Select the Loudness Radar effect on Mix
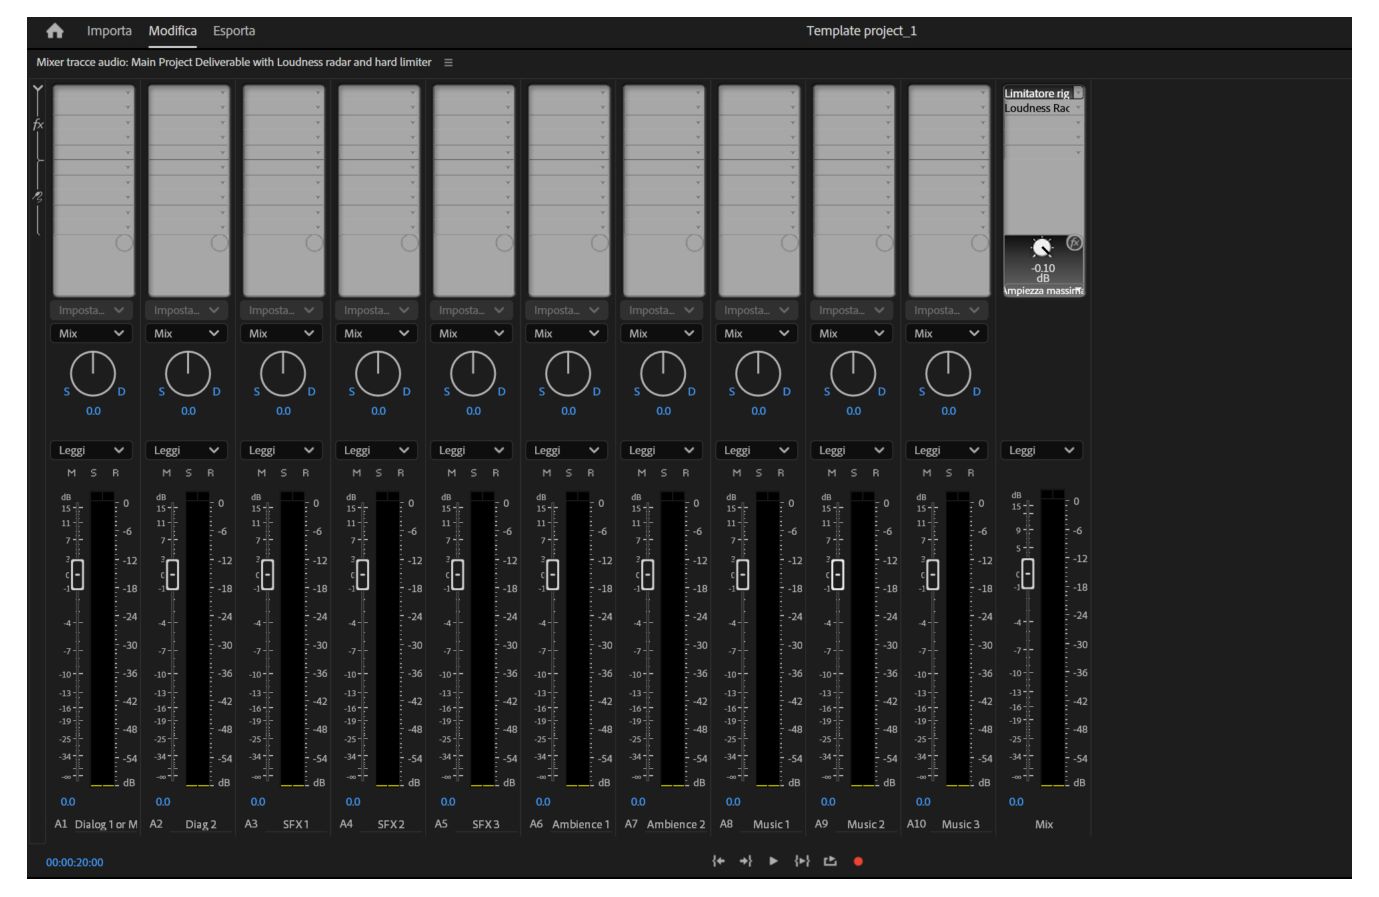Image resolution: width=1379 pixels, height=897 pixels. click(1037, 108)
